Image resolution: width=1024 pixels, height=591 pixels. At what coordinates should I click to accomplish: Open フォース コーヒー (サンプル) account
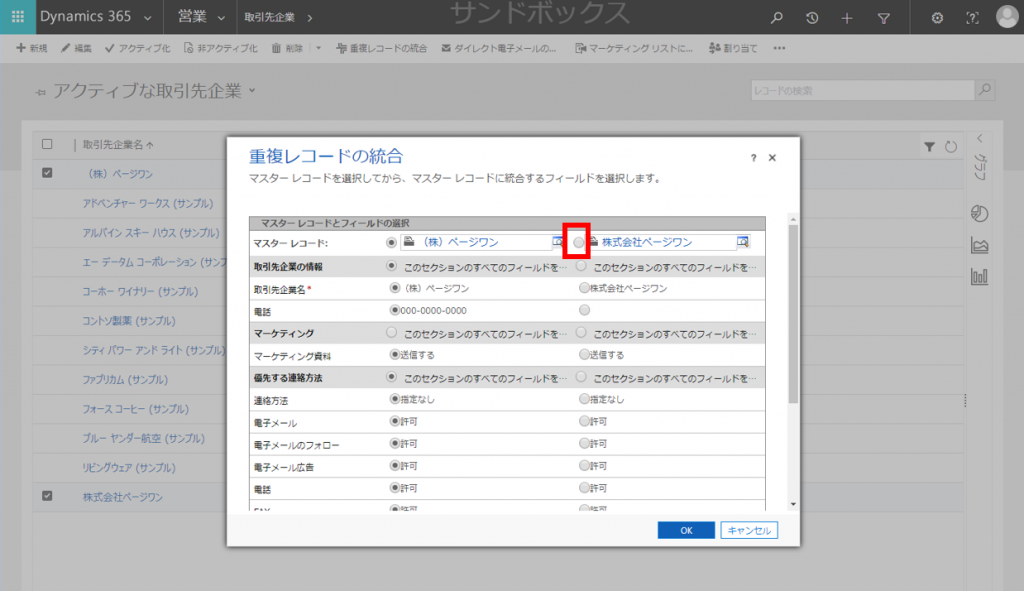(135, 409)
